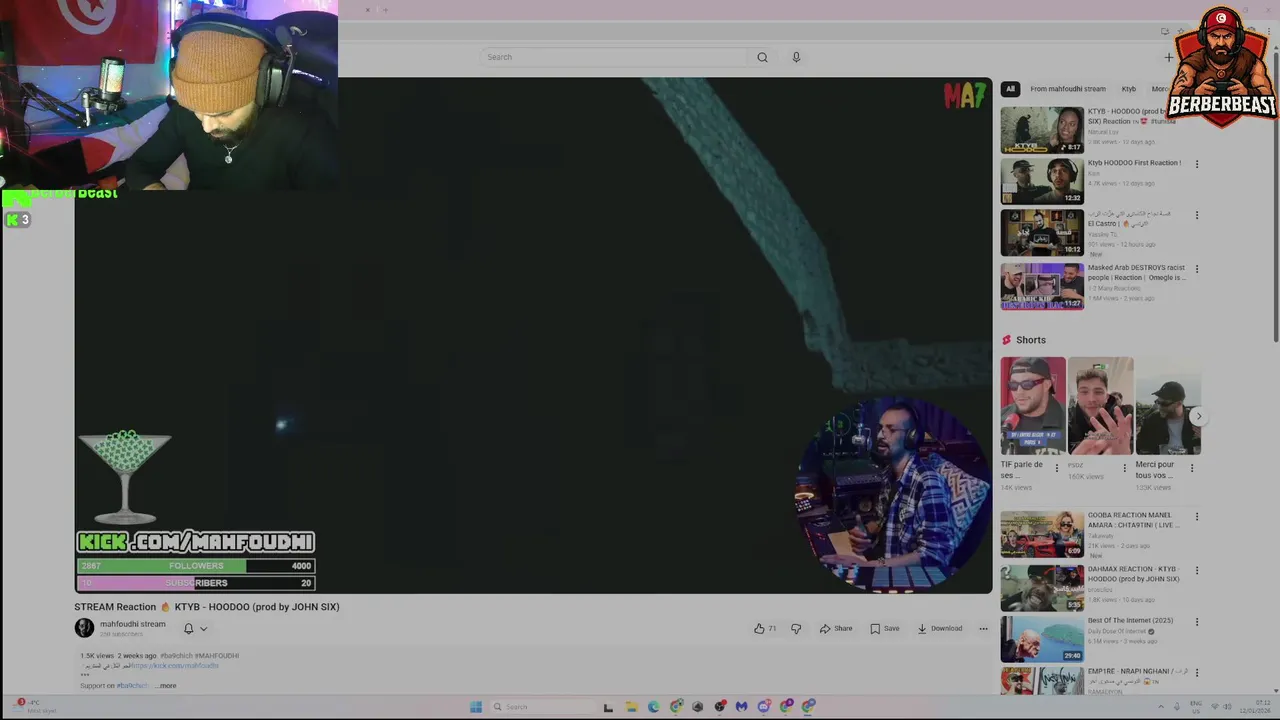Save the video to a playlist
The width and height of the screenshot is (1280, 720).
coord(885,629)
